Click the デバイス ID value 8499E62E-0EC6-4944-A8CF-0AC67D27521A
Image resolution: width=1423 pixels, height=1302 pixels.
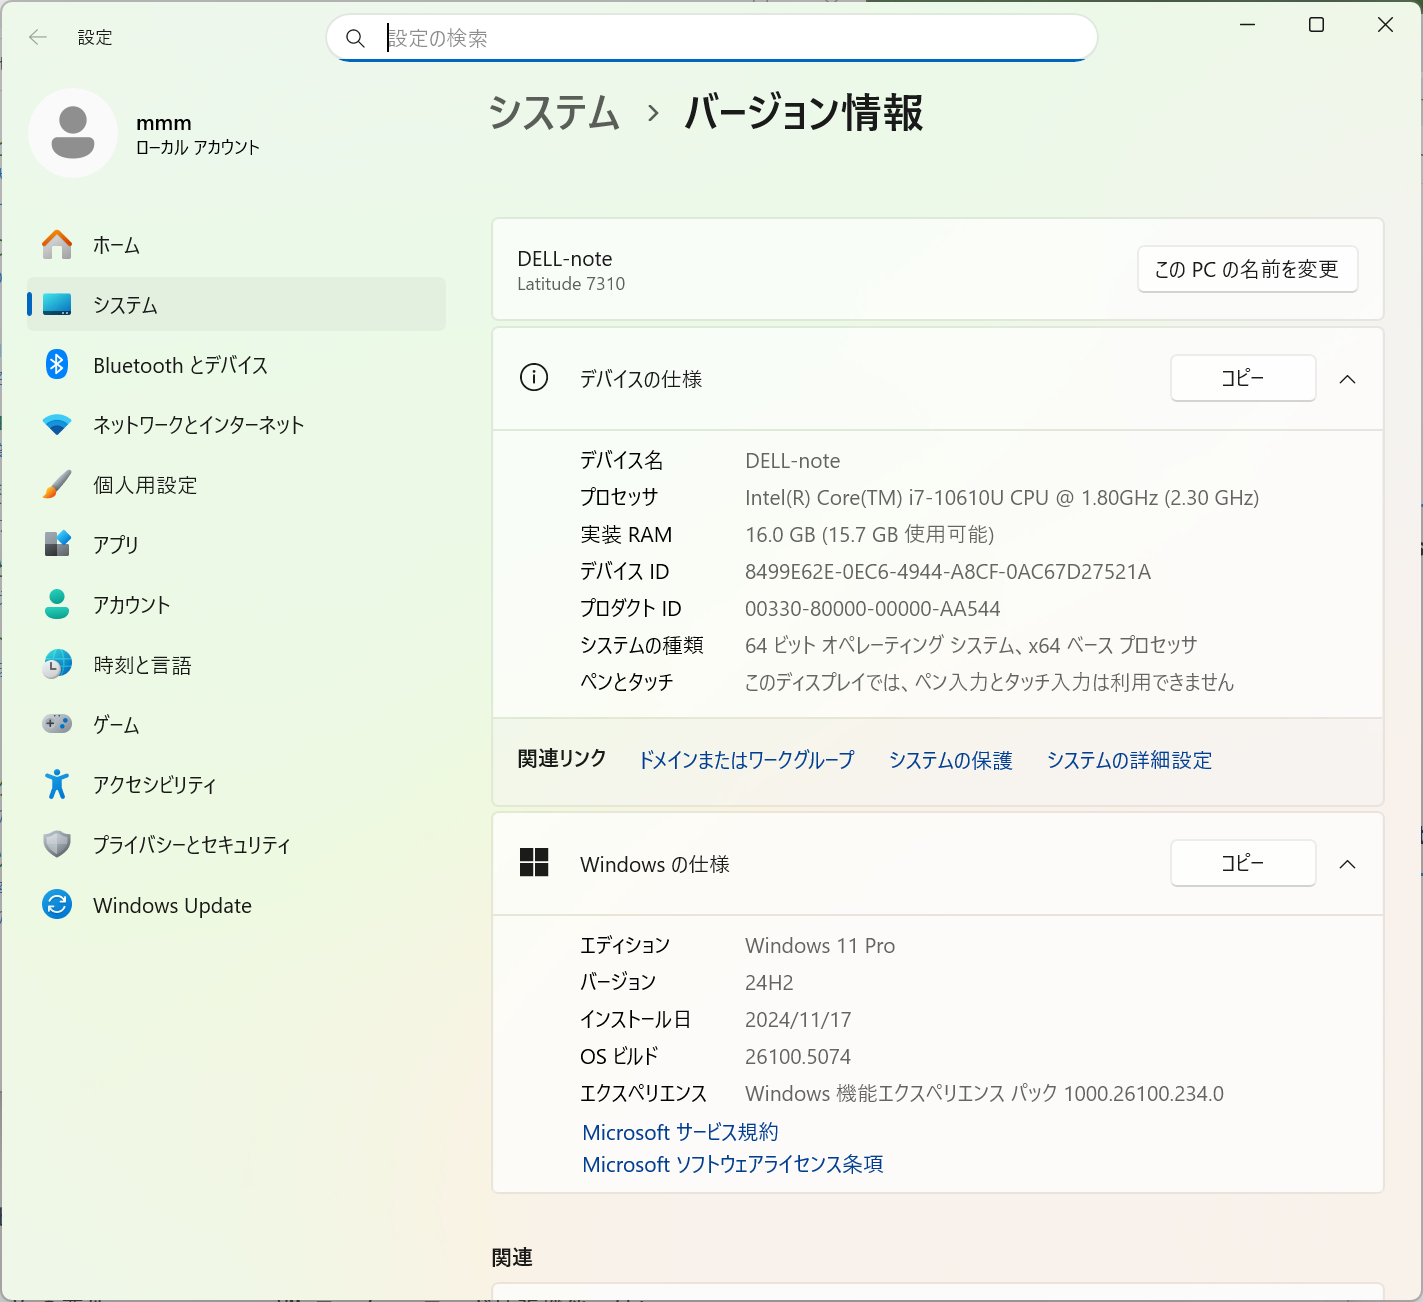tap(948, 572)
